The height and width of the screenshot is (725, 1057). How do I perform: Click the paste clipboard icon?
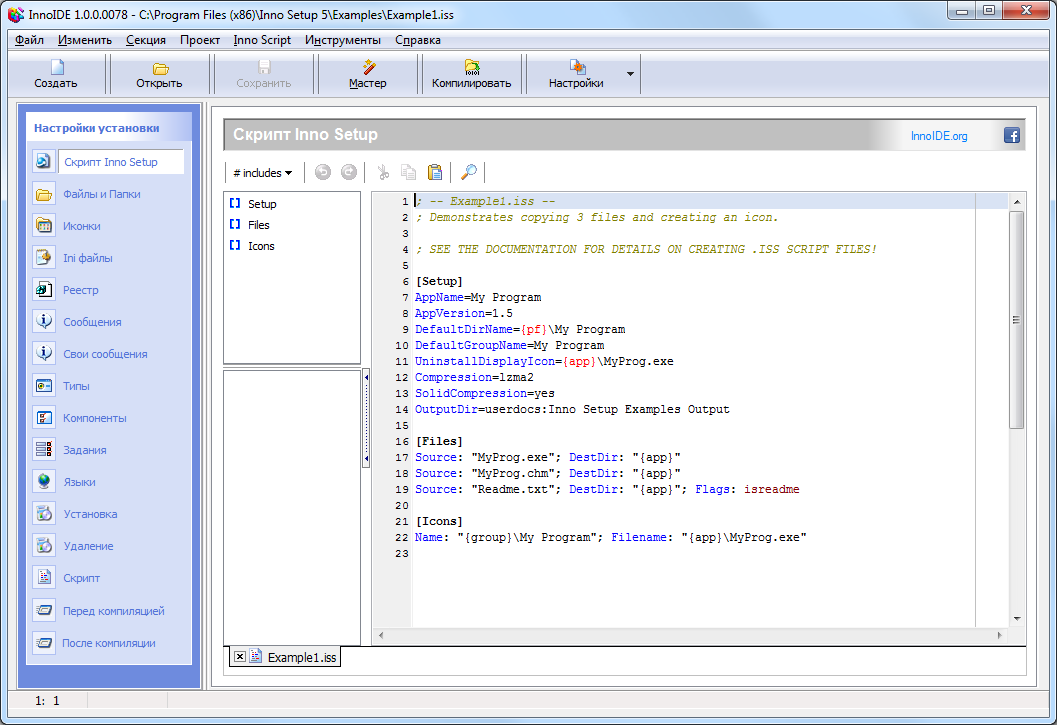click(x=435, y=173)
